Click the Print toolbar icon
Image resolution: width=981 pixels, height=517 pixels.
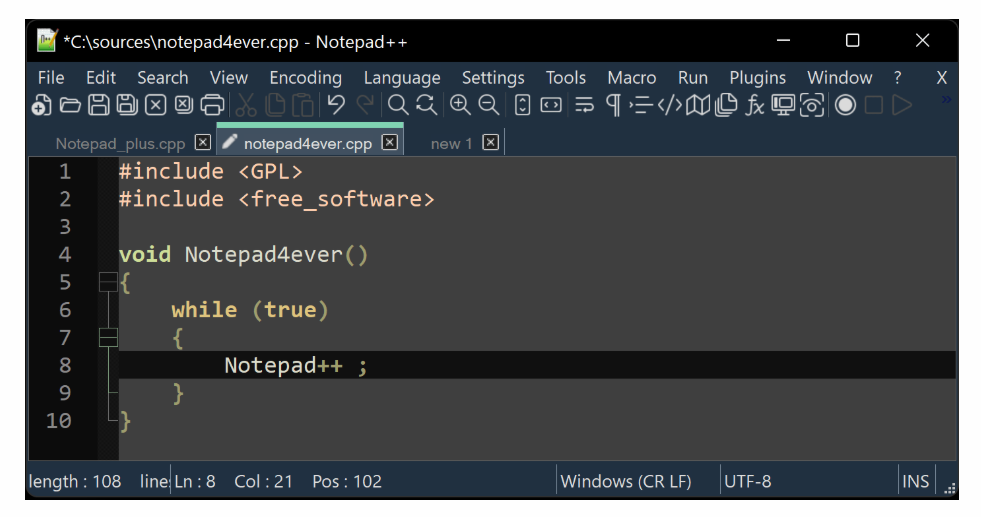pyautogui.click(x=212, y=105)
